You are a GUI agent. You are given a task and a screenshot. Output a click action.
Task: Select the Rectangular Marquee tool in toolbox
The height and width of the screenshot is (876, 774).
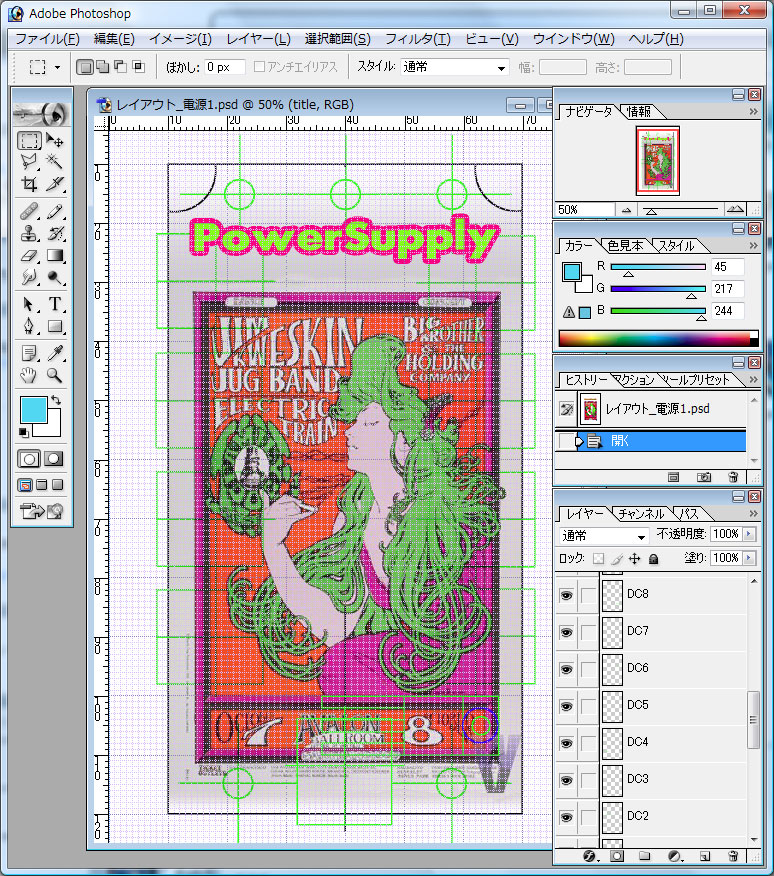point(29,140)
